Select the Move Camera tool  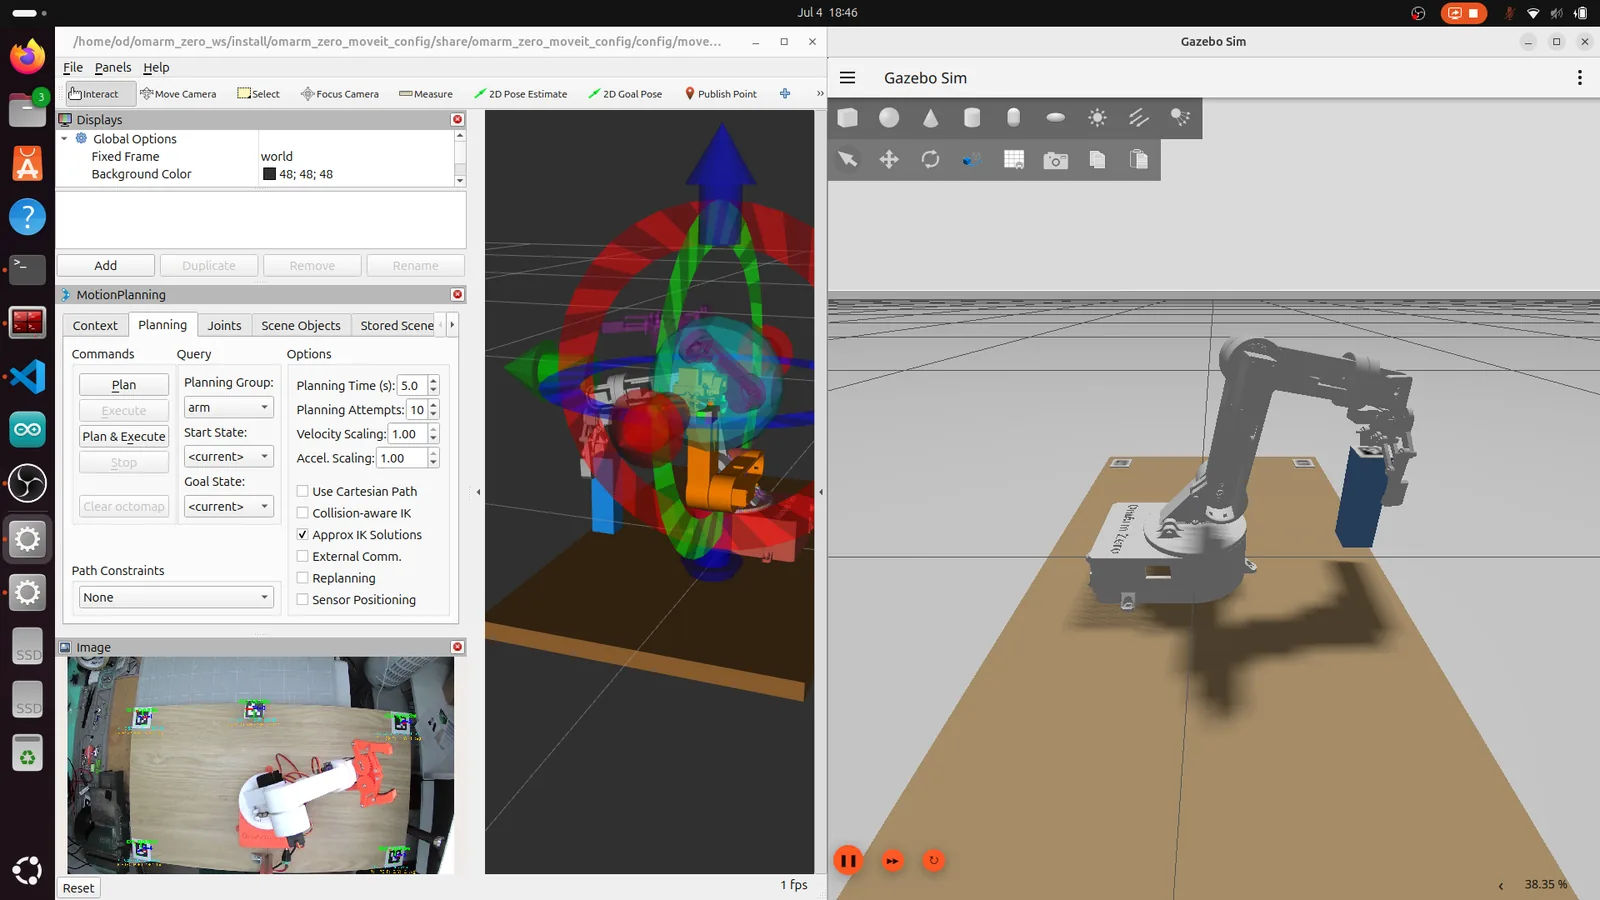[178, 94]
